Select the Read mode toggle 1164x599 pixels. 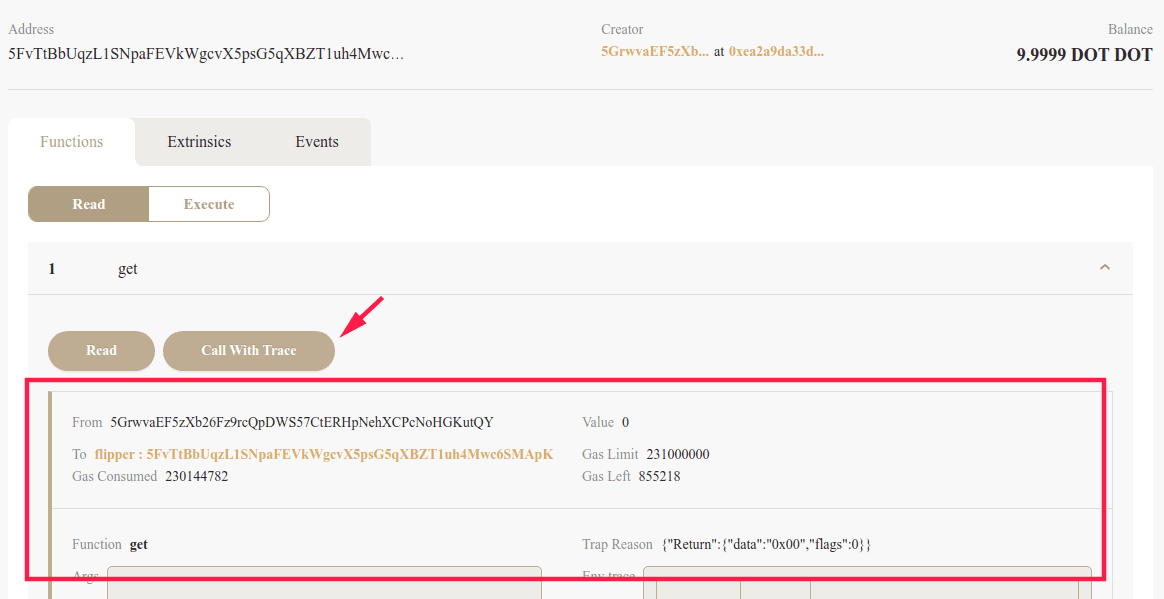pyautogui.click(x=89, y=204)
